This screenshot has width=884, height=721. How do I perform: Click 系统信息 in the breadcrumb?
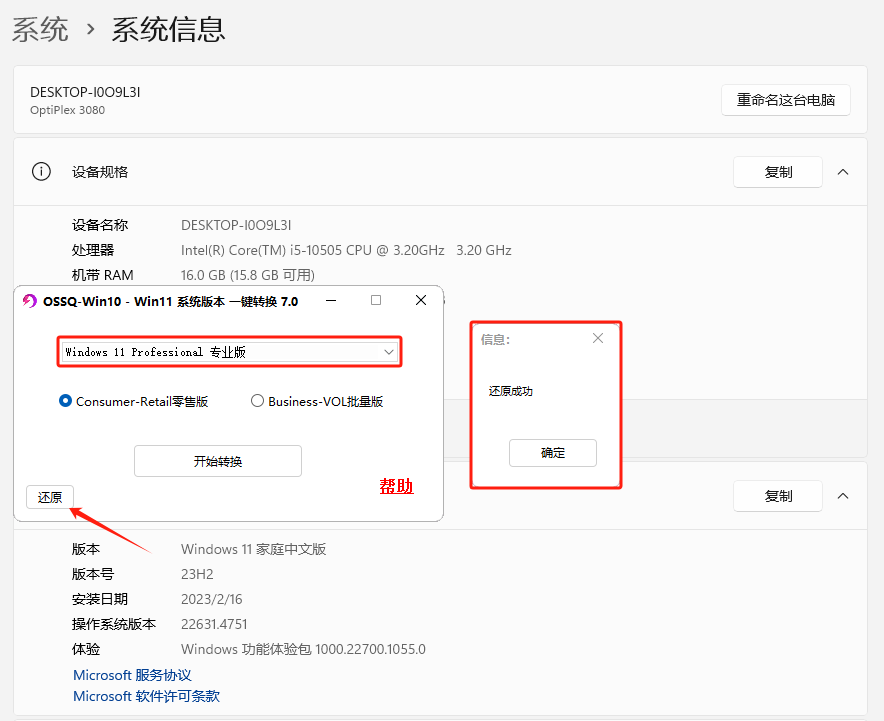pyautogui.click(x=168, y=30)
